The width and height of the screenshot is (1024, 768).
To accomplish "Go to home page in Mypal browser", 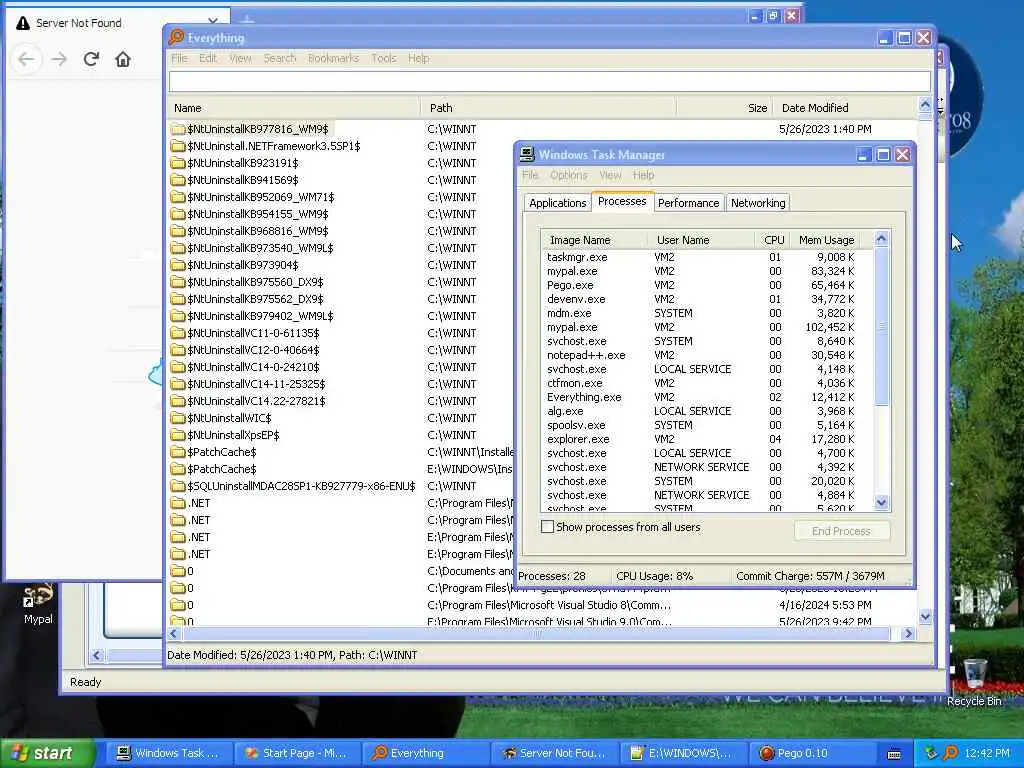I will click(123, 59).
